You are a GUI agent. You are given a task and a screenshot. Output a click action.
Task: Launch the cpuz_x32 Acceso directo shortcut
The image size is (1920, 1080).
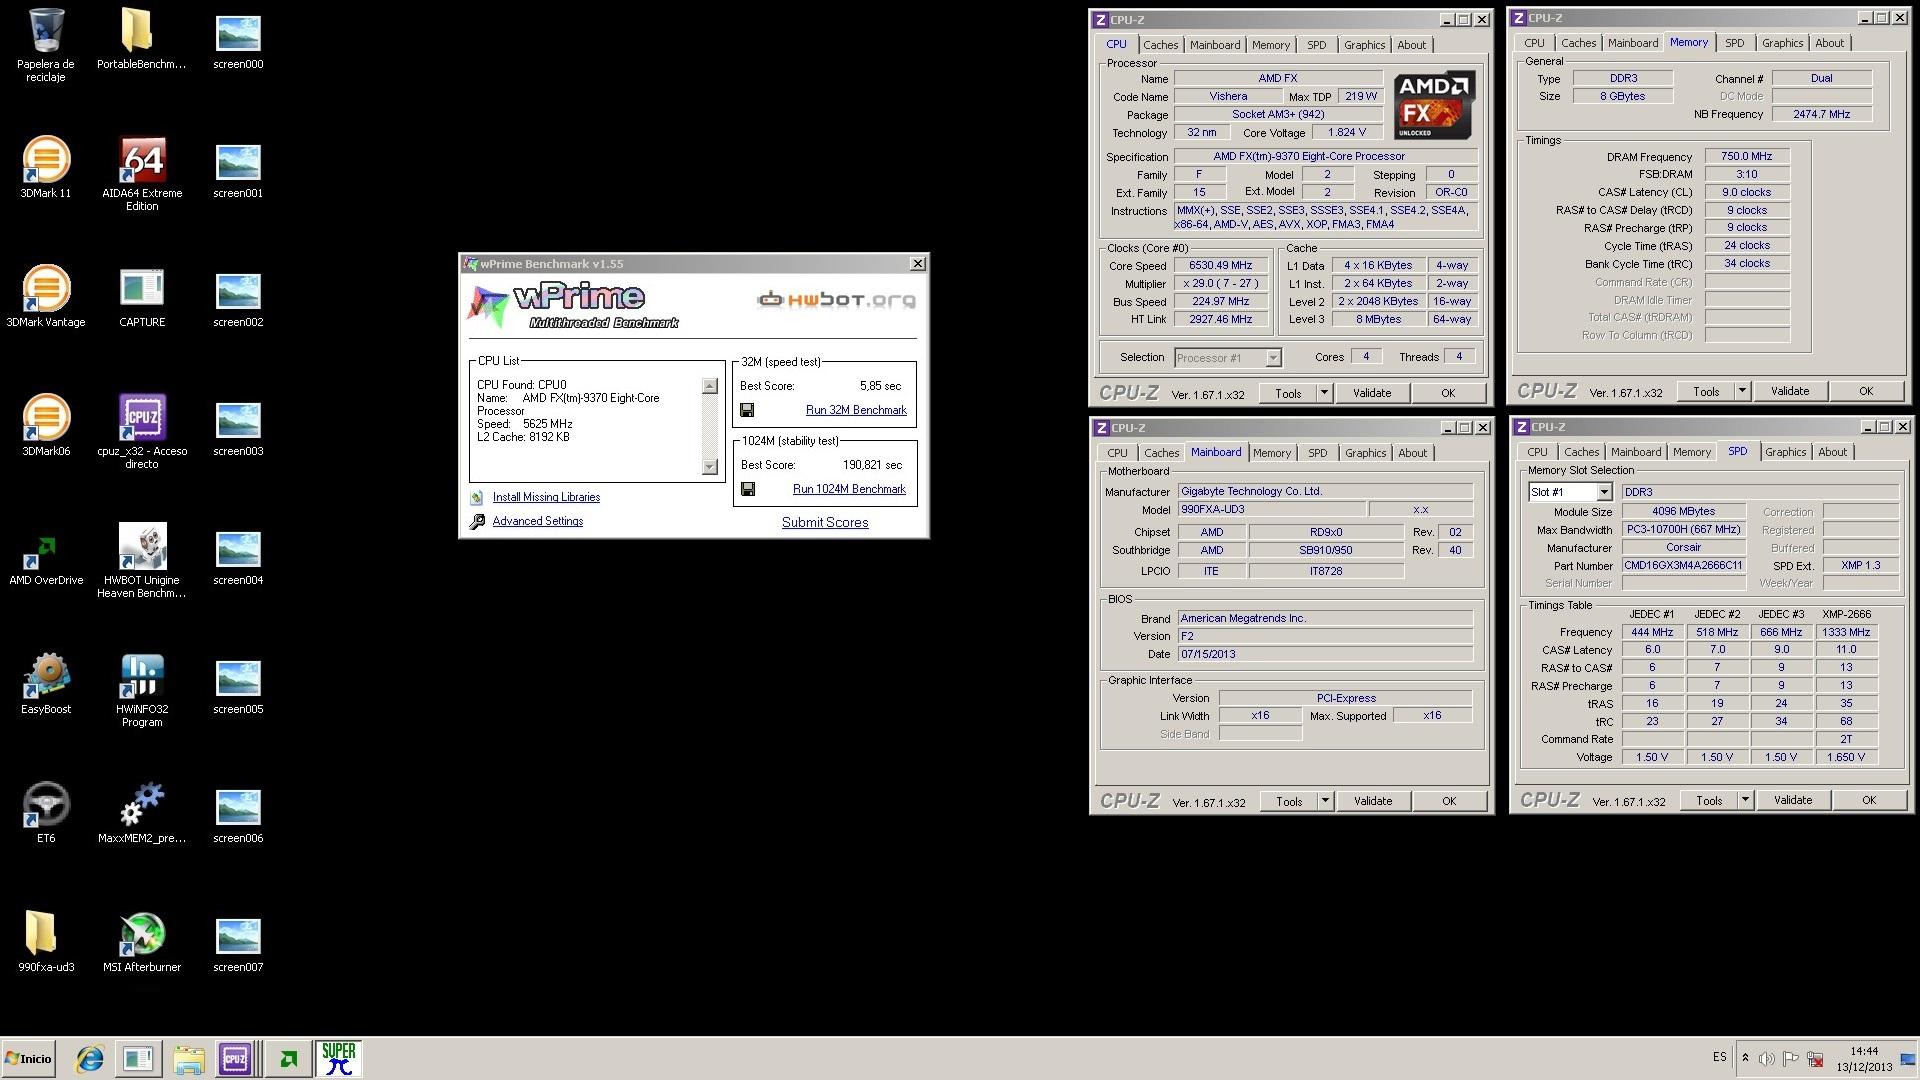(x=142, y=431)
